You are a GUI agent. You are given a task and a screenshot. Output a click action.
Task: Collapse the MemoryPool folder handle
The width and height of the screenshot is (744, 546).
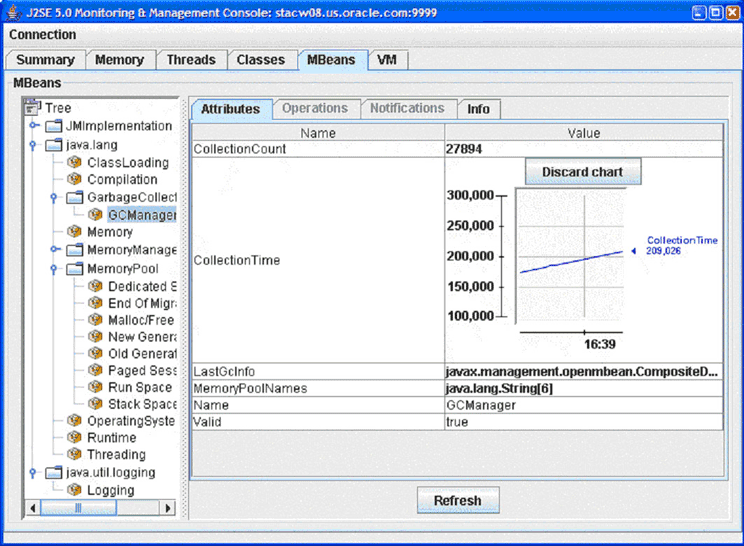pyautogui.click(x=54, y=269)
